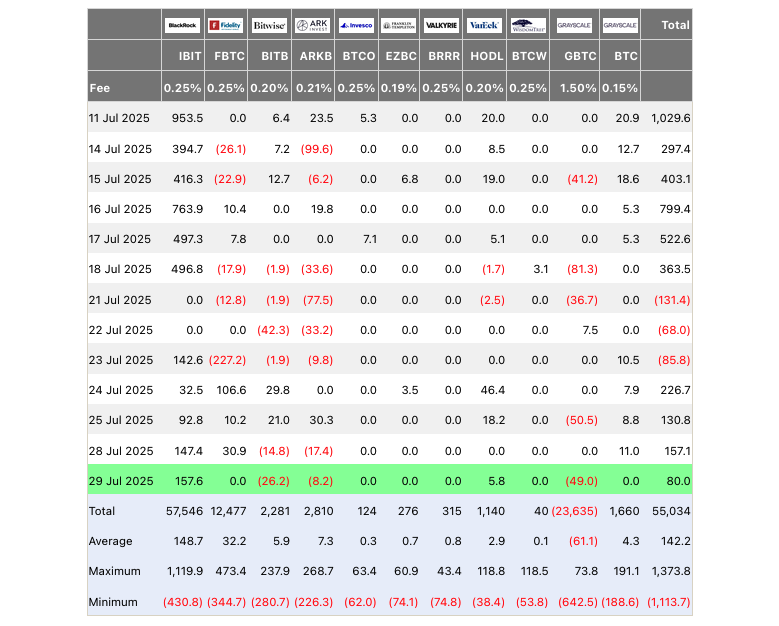Click the Average row label

tap(110, 541)
